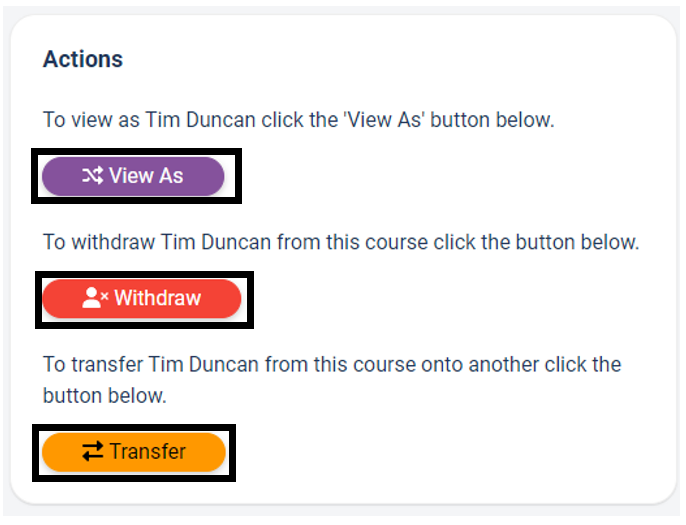686x525 pixels.
Task: Click the 'Transfer' label text
Action: click(x=148, y=452)
